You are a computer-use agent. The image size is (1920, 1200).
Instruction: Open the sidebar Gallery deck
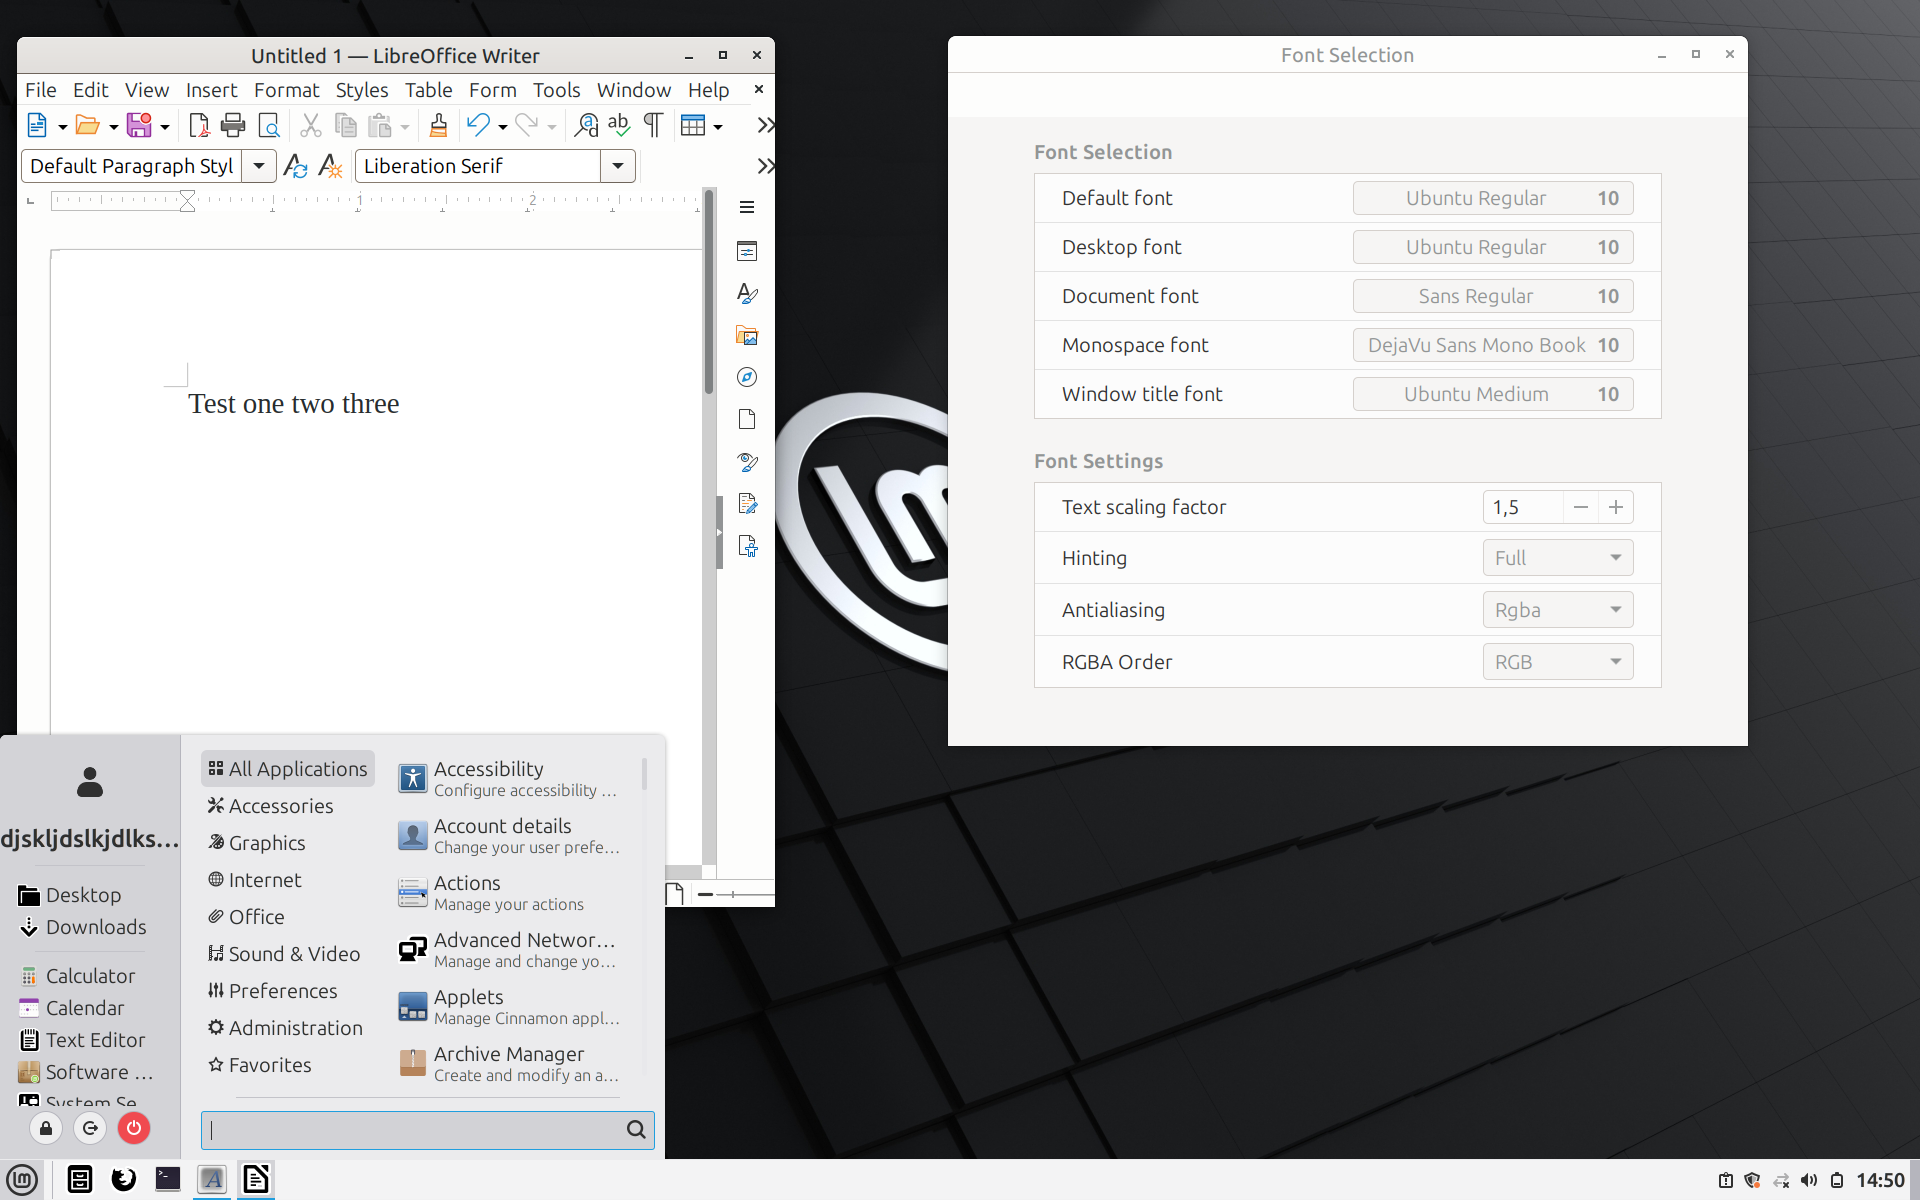pos(747,335)
